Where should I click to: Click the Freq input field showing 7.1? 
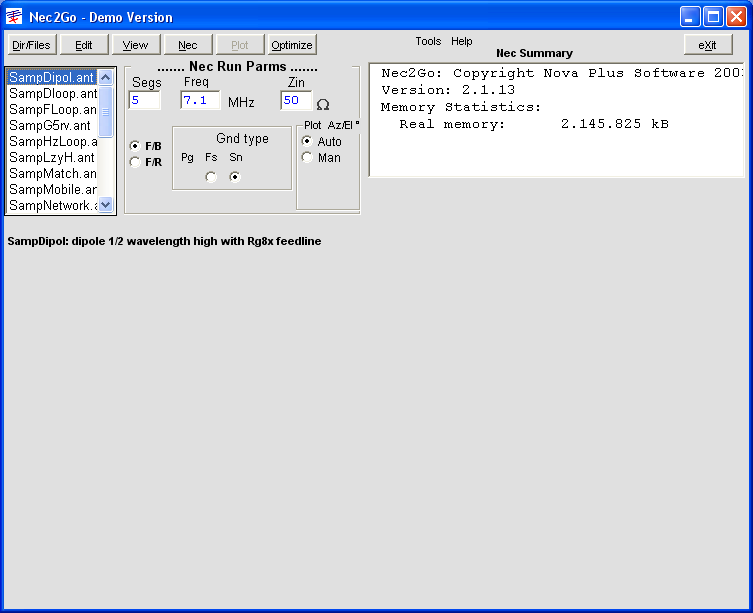pos(200,100)
